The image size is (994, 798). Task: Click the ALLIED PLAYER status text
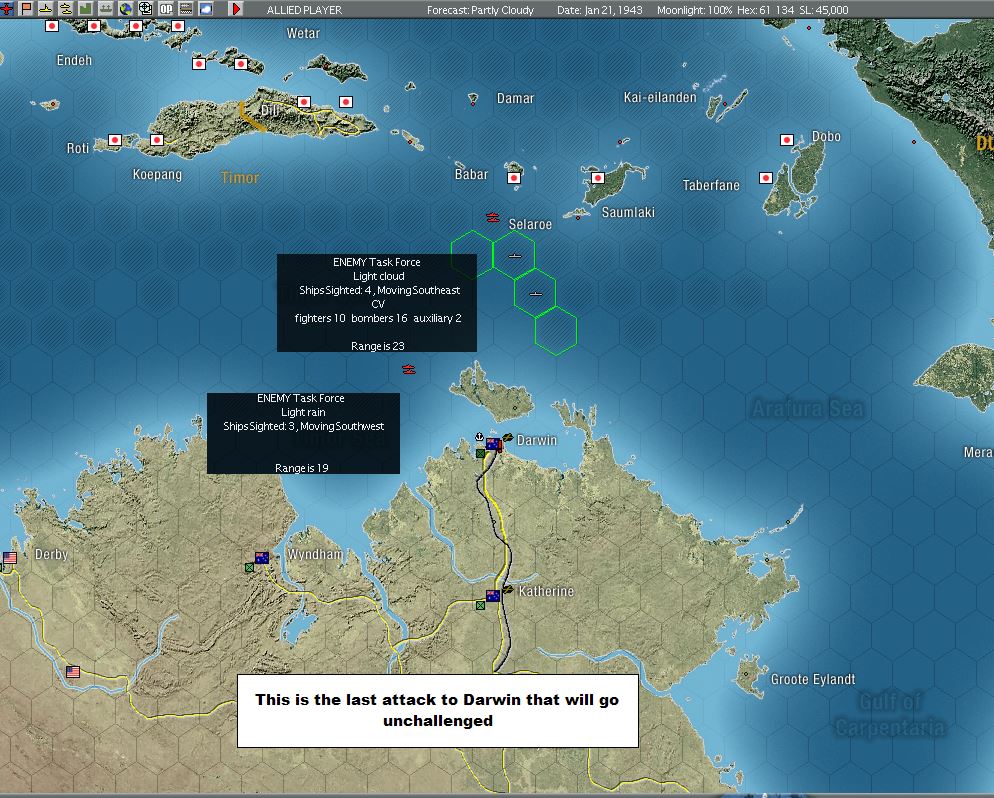304,10
